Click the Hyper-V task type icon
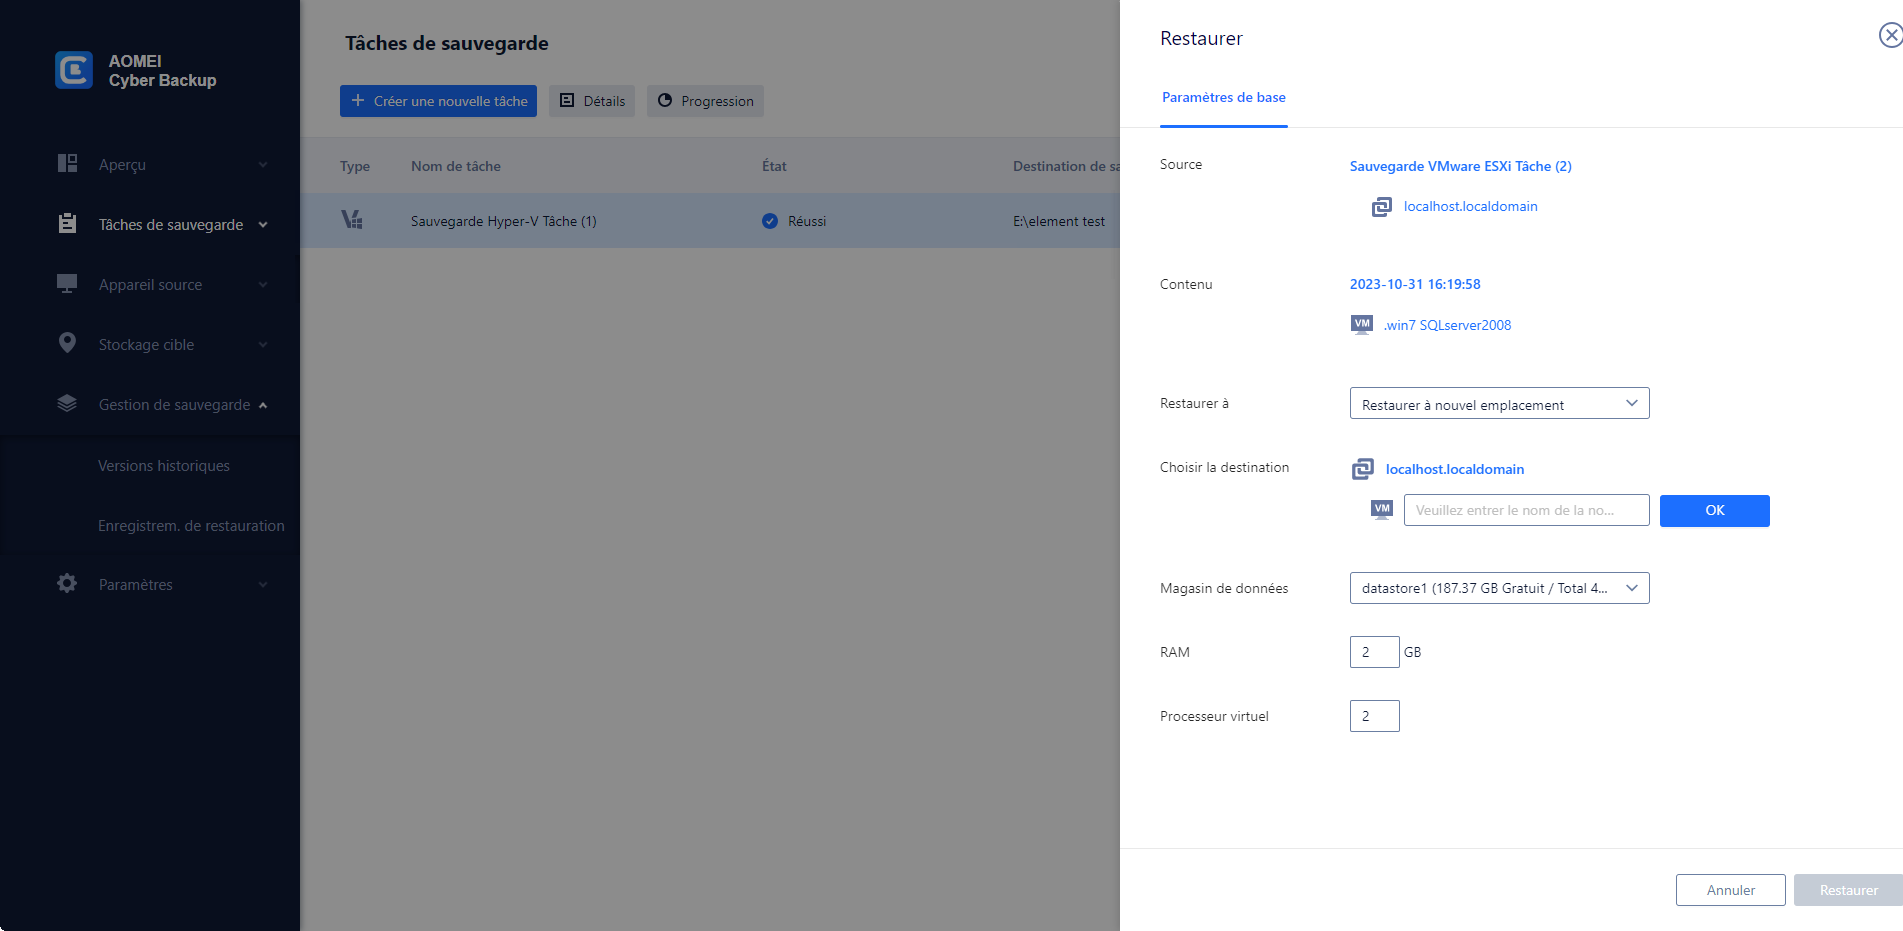Screen dimensions: 1903x931 352,220
